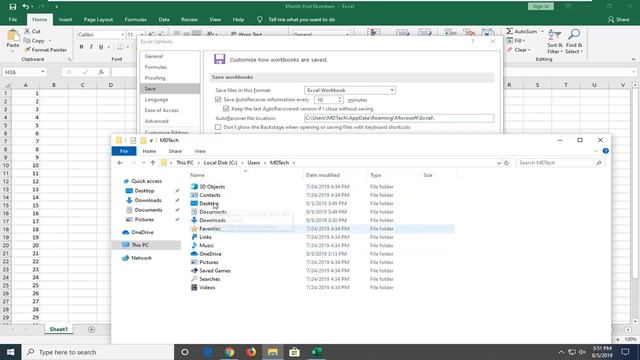Viewport: 640px width, 360px height.
Task: Expand File Explorer address history dropdown
Action: click(x=499, y=163)
